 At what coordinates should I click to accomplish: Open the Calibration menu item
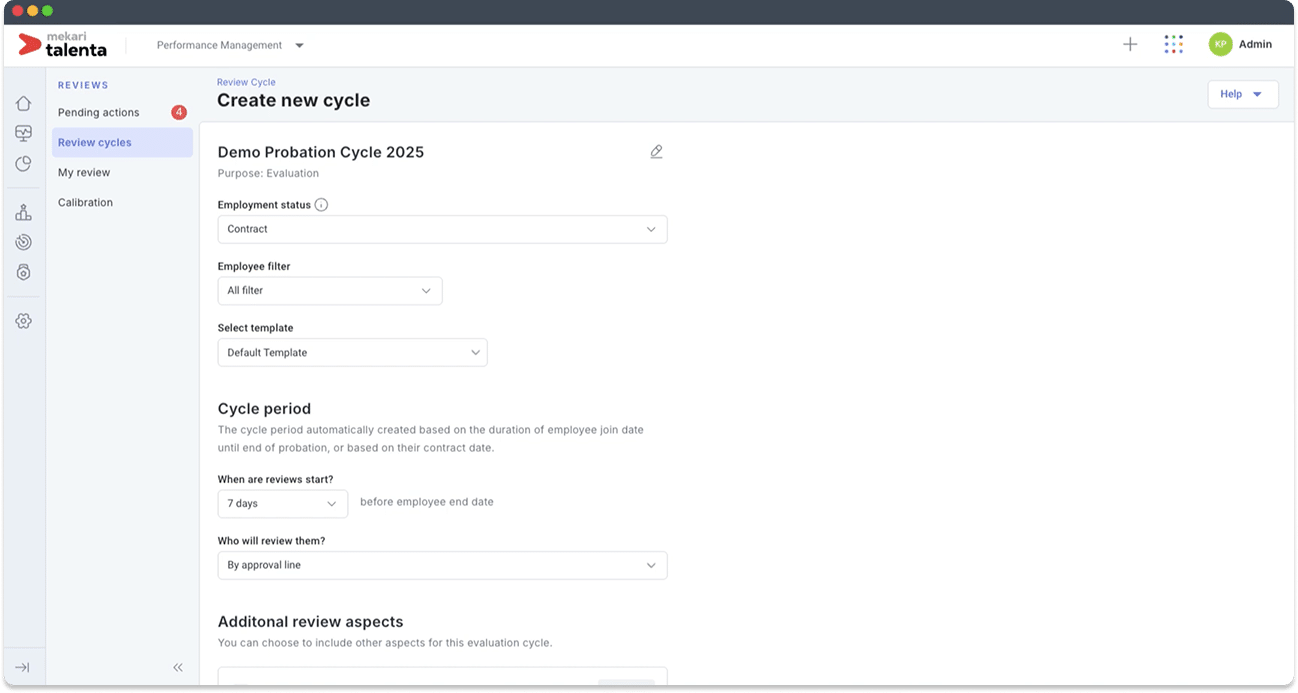tap(85, 203)
